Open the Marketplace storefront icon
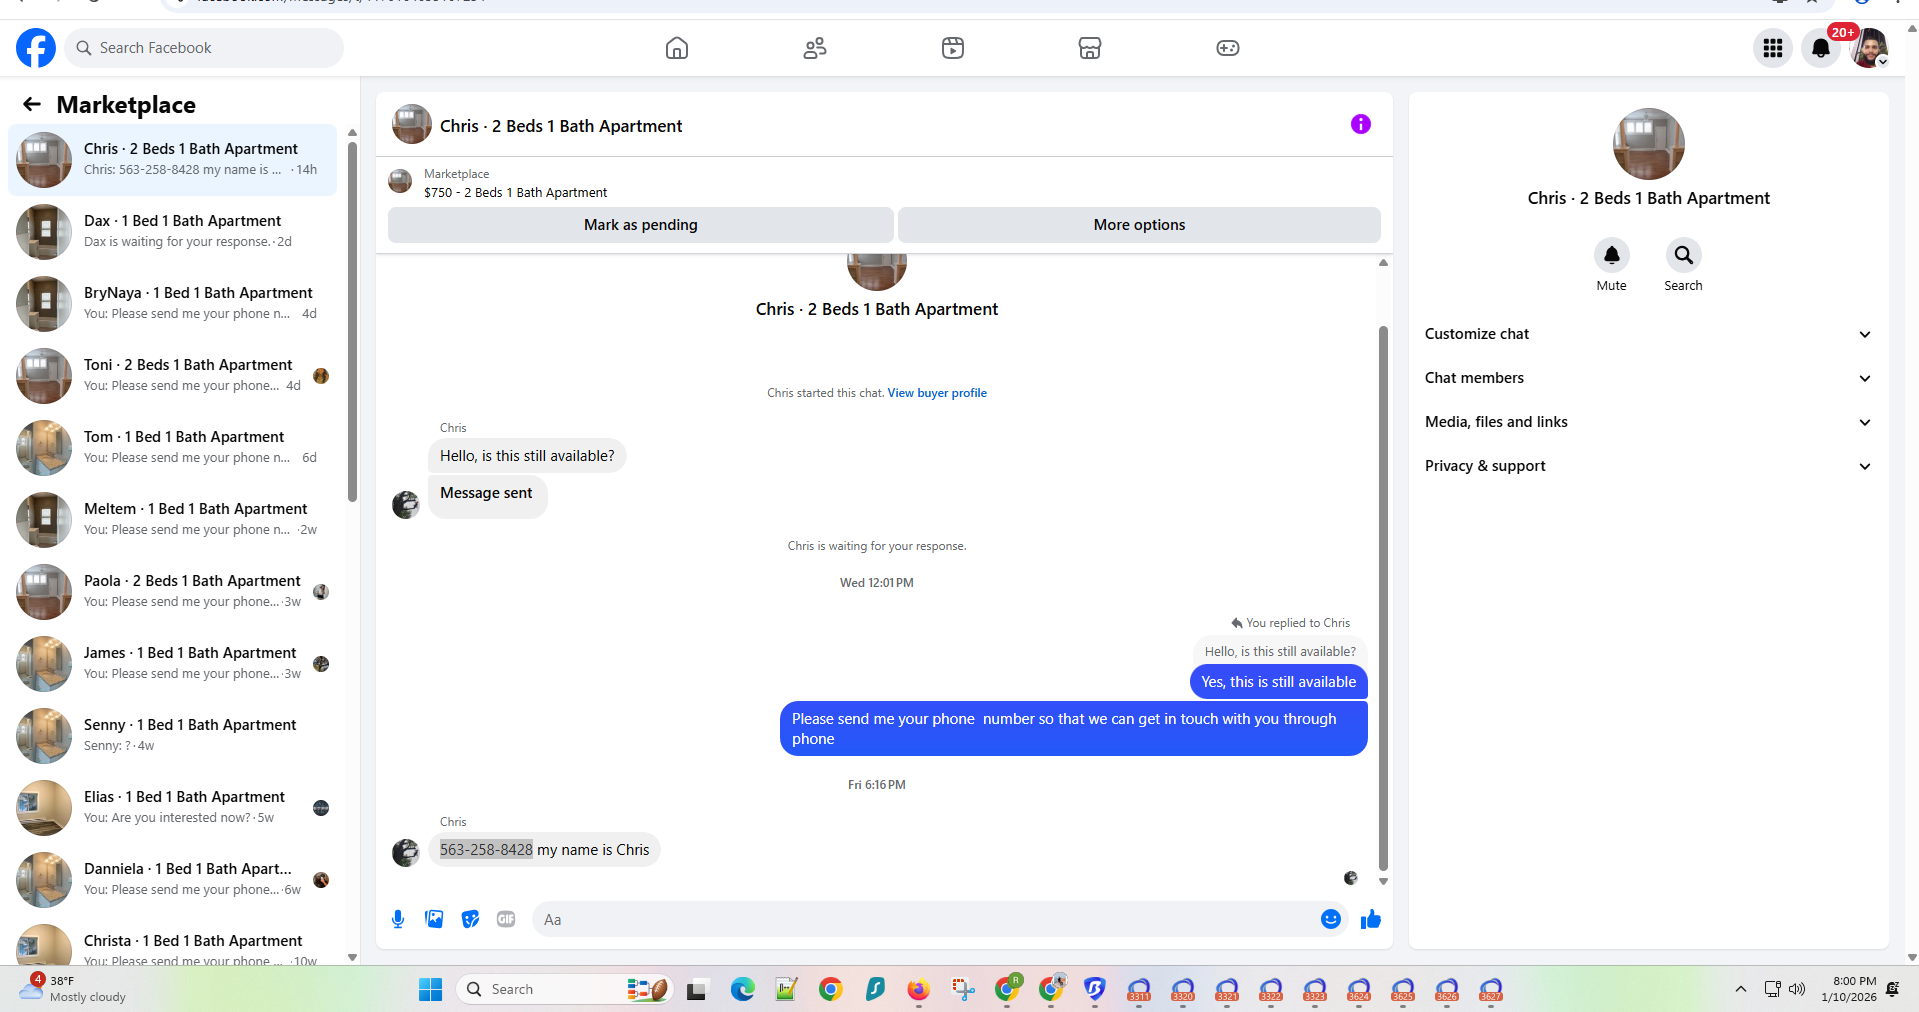 coord(1090,48)
